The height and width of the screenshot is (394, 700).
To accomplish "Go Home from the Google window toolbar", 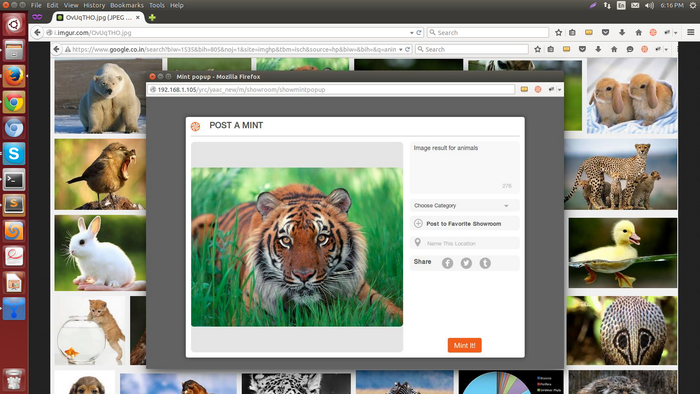I will pyautogui.click(x=614, y=49).
